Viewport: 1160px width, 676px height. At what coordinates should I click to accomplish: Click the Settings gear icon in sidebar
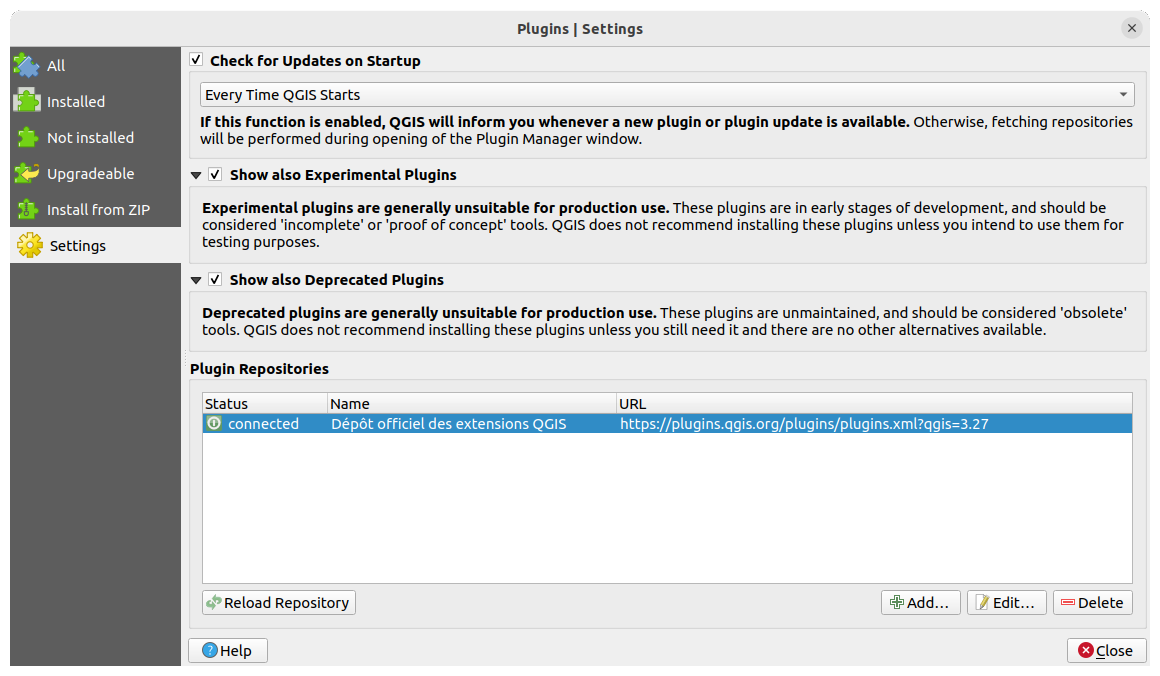coord(27,245)
